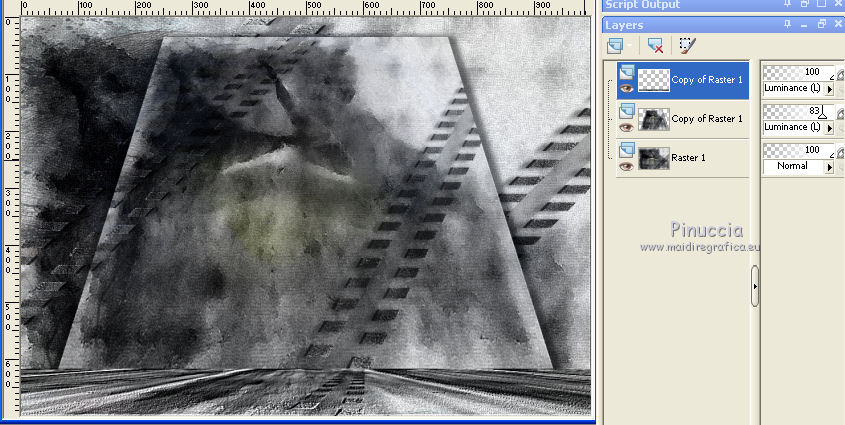Select the non-highlighted 'Copy of Raster 1' layer name

pos(707,119)
